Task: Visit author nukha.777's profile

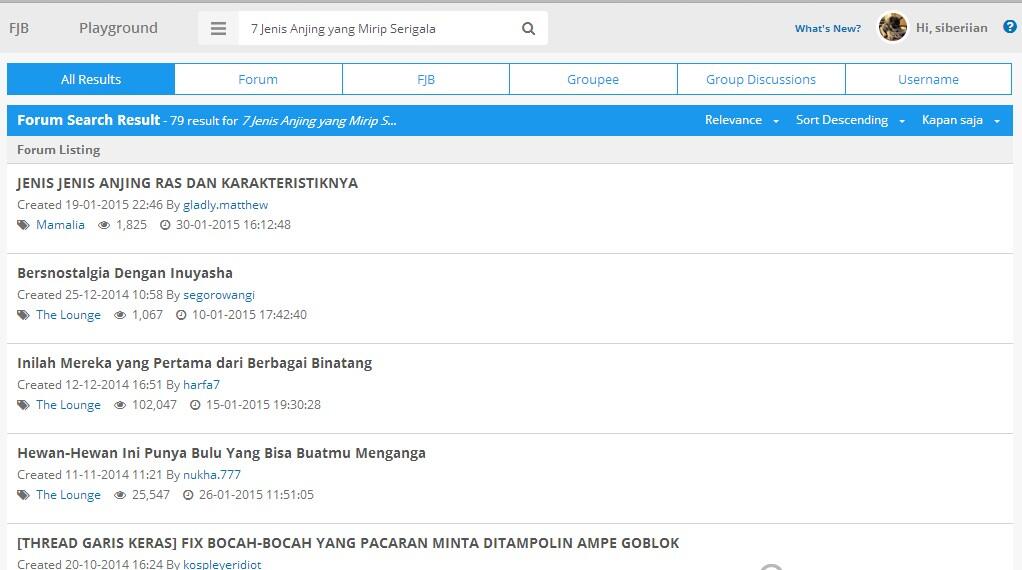Action: [212, 474]
